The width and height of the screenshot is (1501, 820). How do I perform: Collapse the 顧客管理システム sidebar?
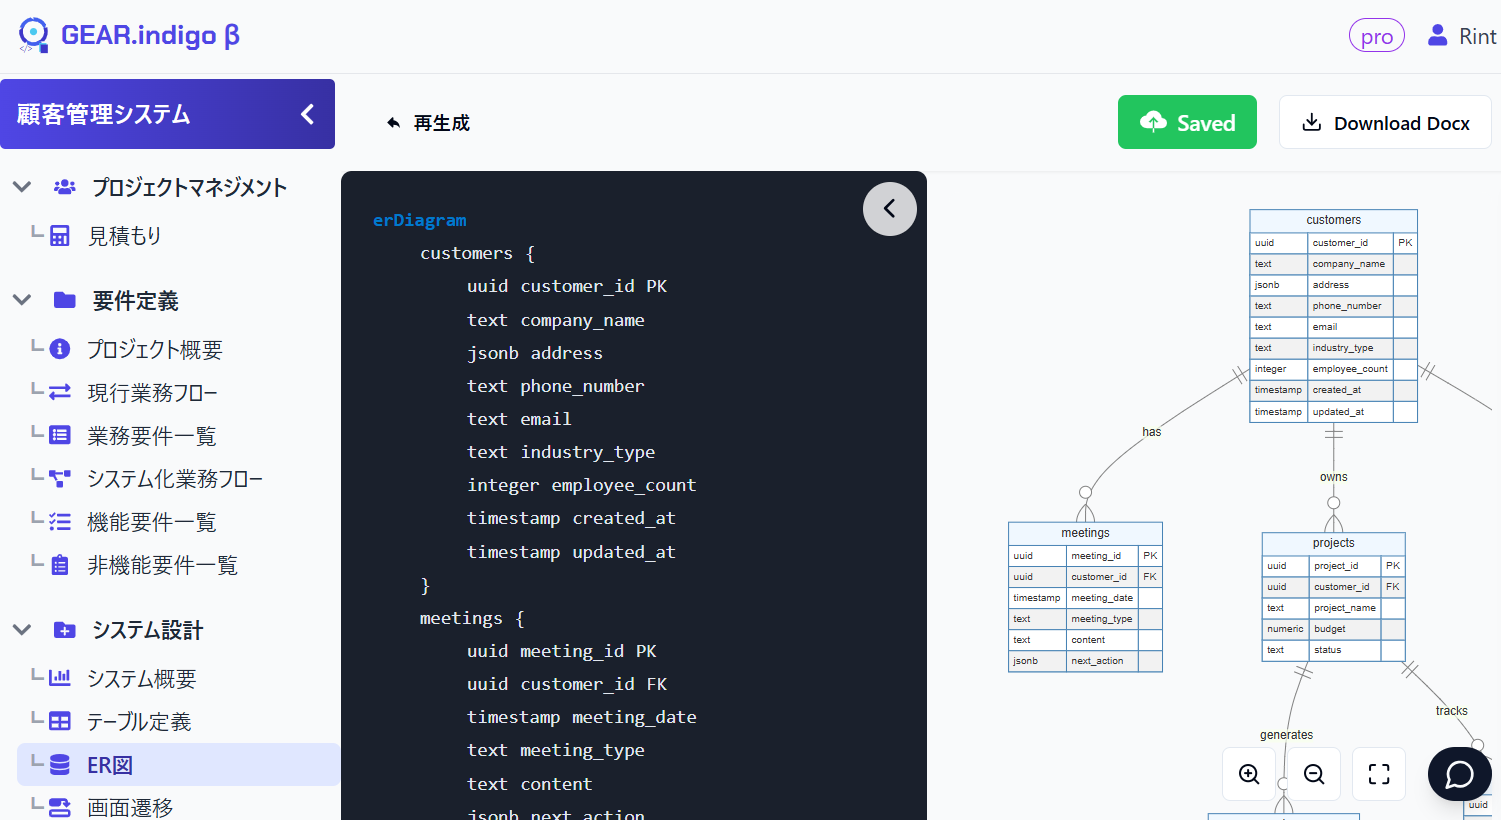307,114
